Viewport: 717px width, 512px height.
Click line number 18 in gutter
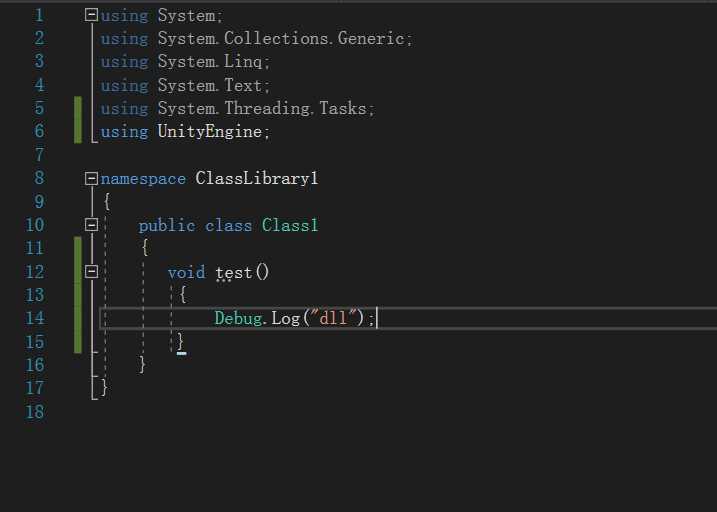coord(35,412)
